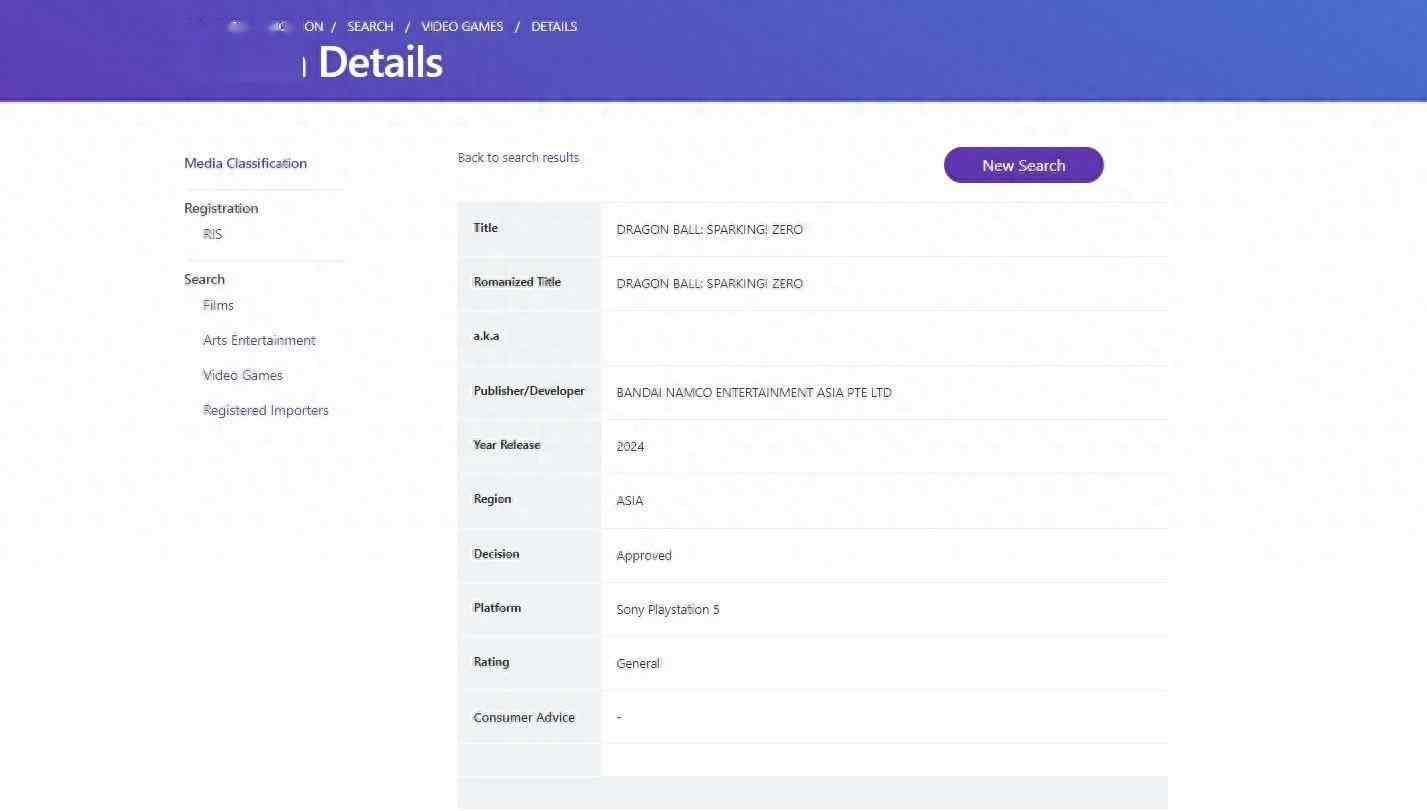
Task: Select RIS under Registration
Action: [x=212, y=234]
